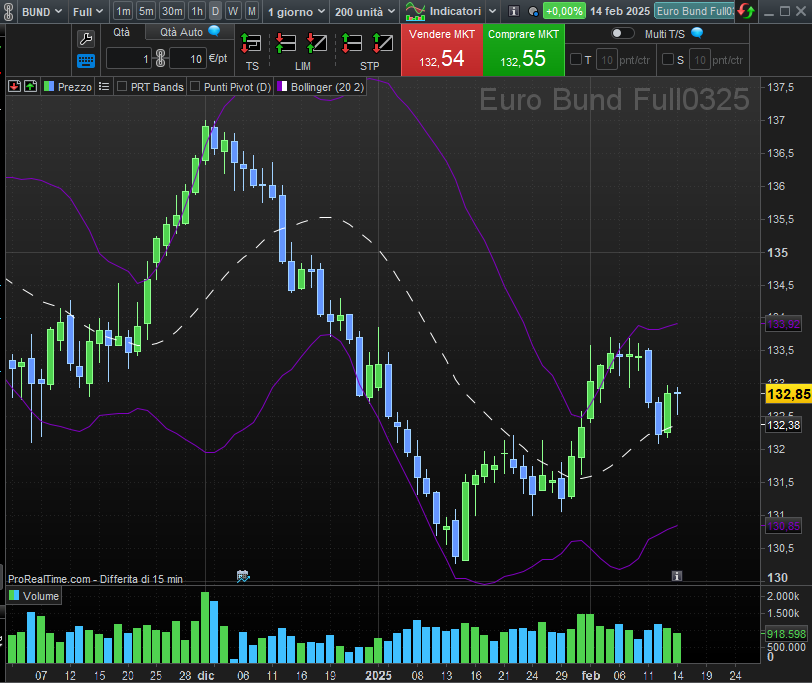Click the quantity field showing 1
812x683 pixels.
128,59
